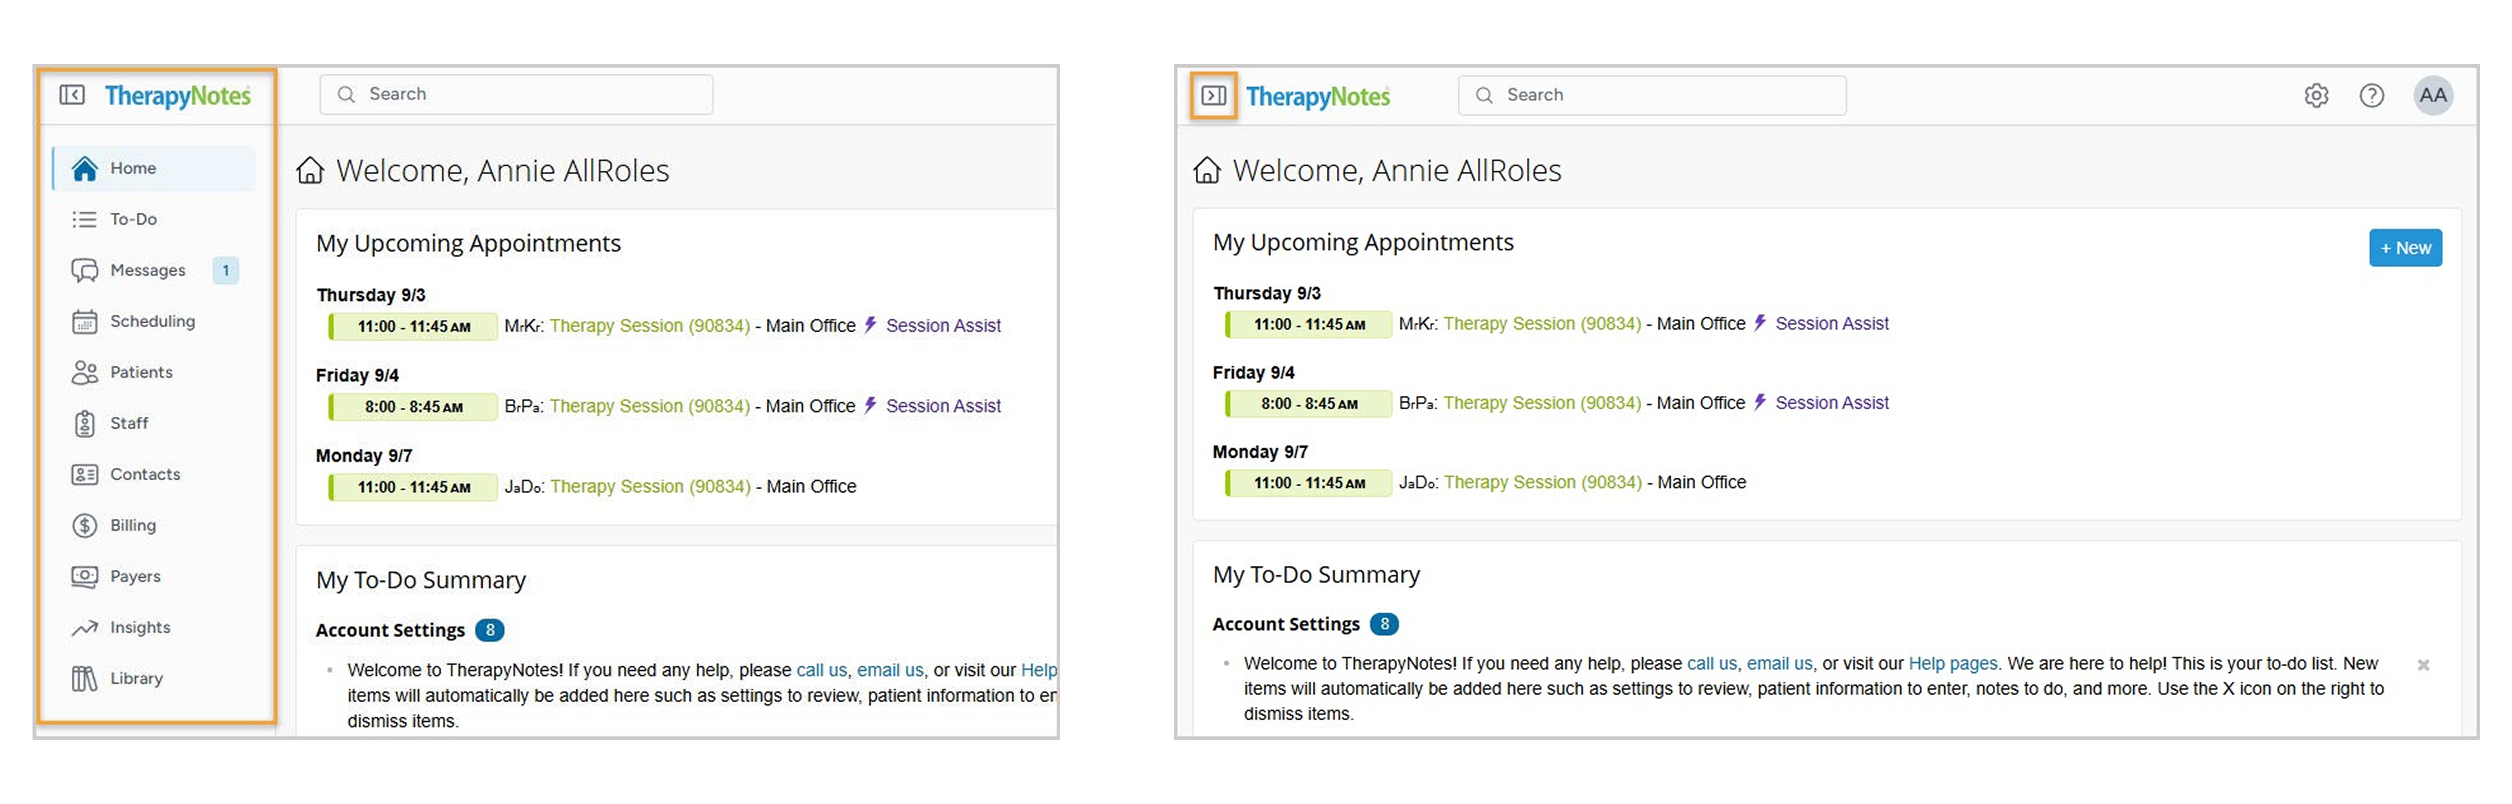Click Session Assist for Friday, left screenshot
Image resolution: width=2512 pixels, height=804 pixels.
coord(943,406)
